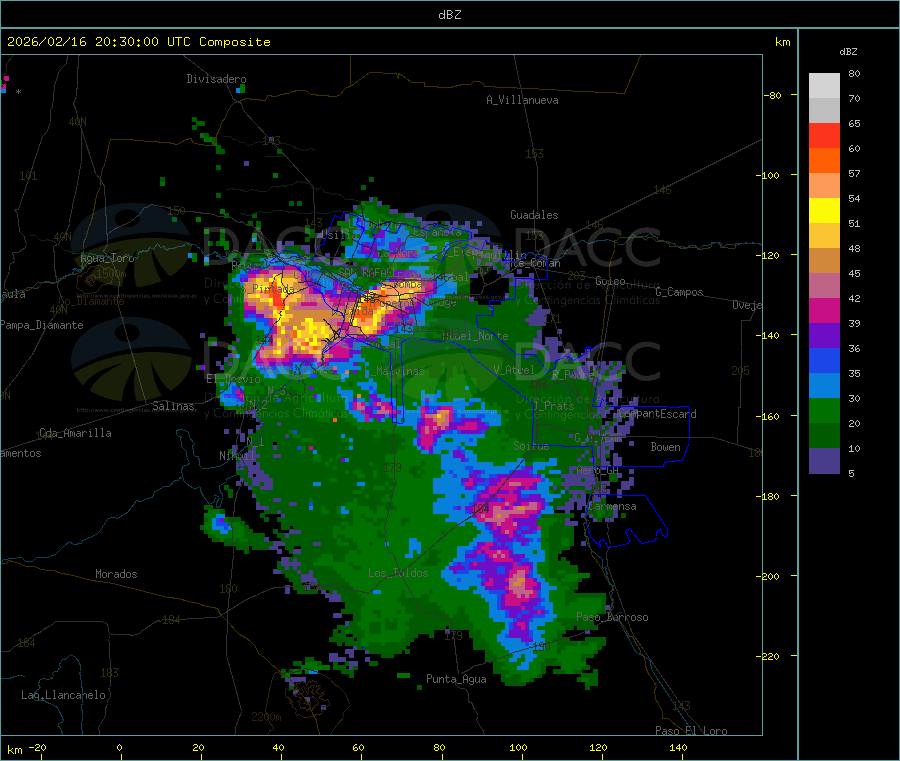Click the Los_Toldos label
Viewport: 900px width, 761px height.
(x=398, y=573)
